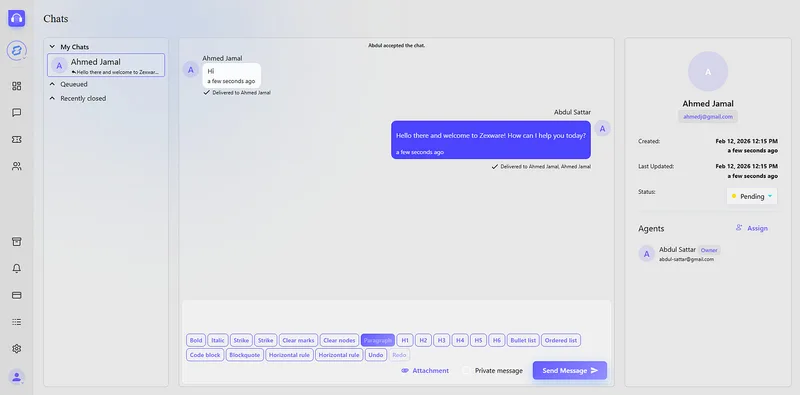The height and width of the screenshot is (395, 800).
Task: Click Abdul Sattar avatar in Agents list
Action: coord(646,254)
